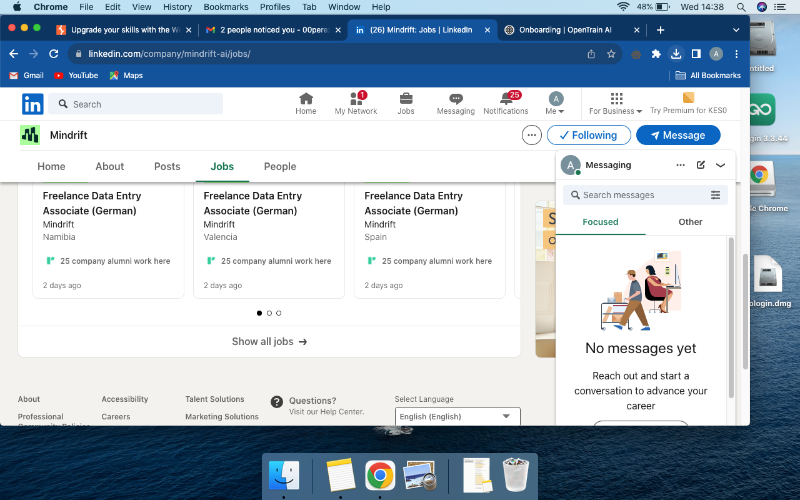Click the blue Message button

click(x=678, y=135)
